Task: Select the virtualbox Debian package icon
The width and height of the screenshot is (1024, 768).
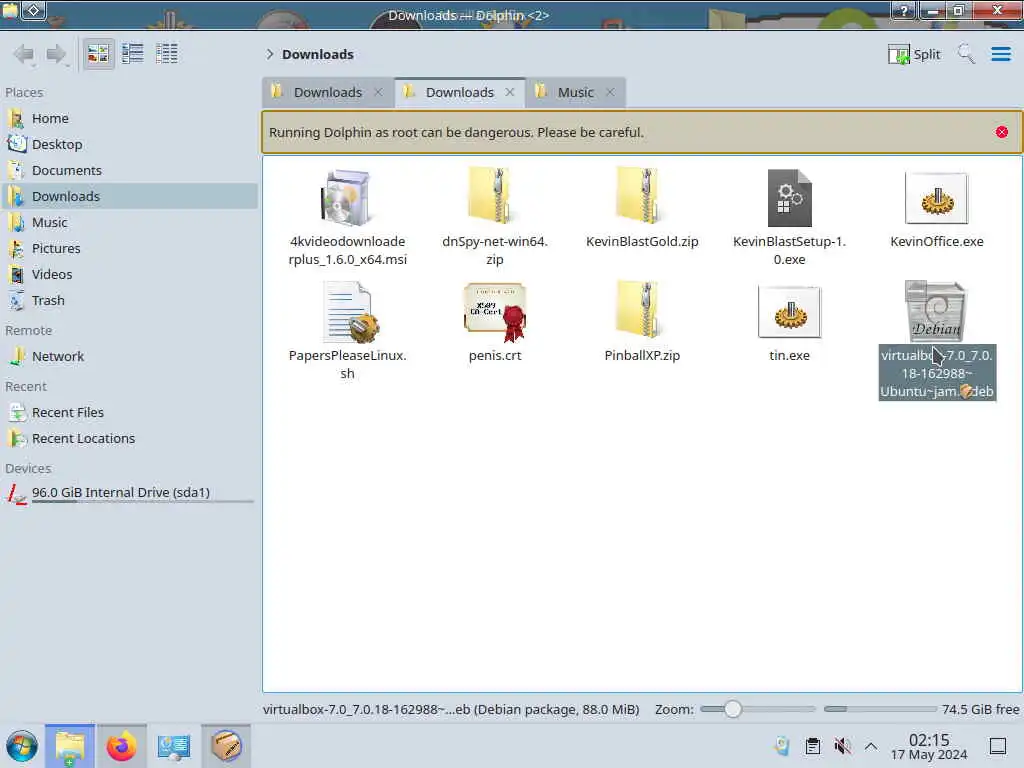Action: pos(936,312)
